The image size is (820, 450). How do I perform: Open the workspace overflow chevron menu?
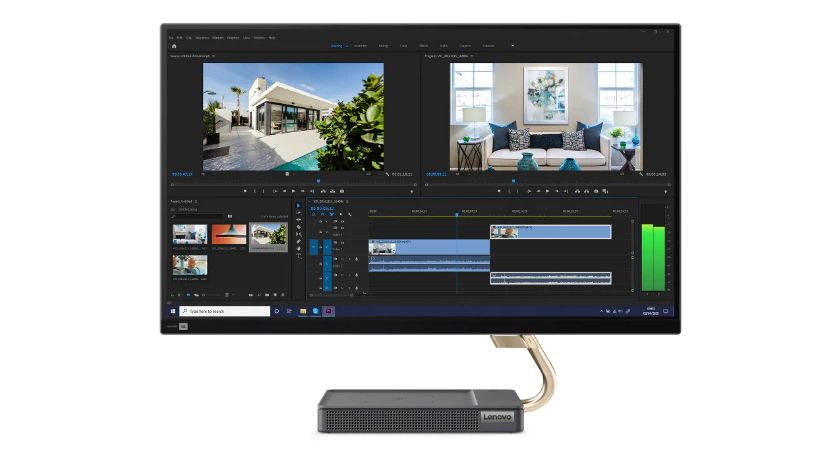[x=513, y=46]
